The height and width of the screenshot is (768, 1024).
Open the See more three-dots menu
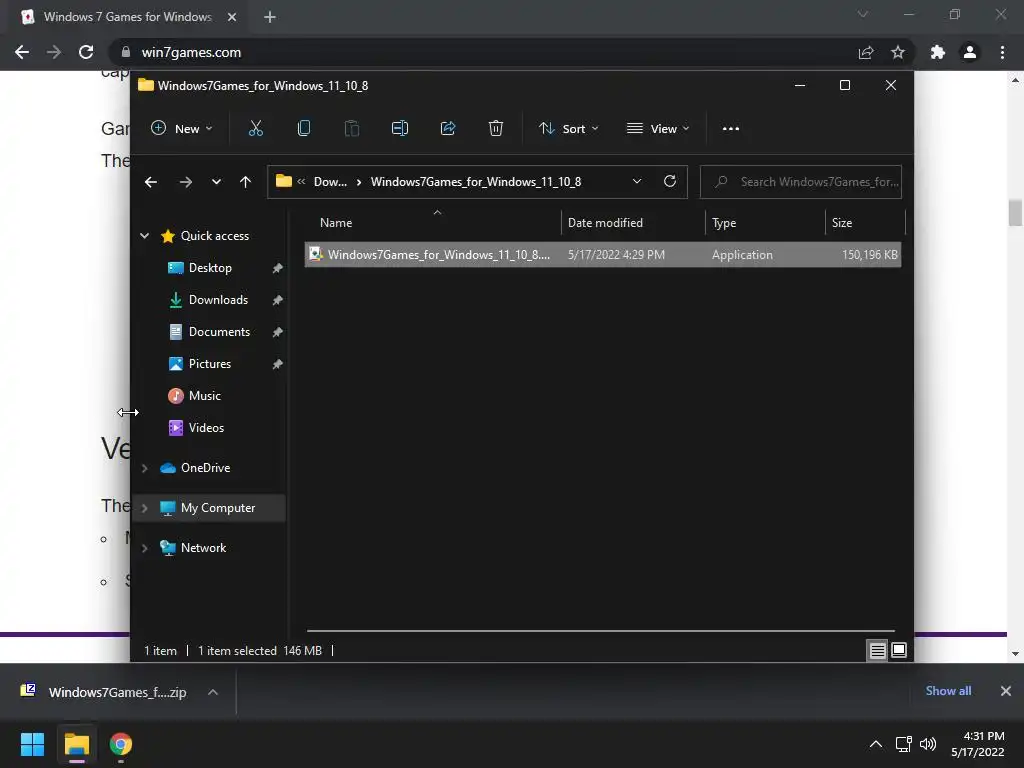tap(731, 129)
